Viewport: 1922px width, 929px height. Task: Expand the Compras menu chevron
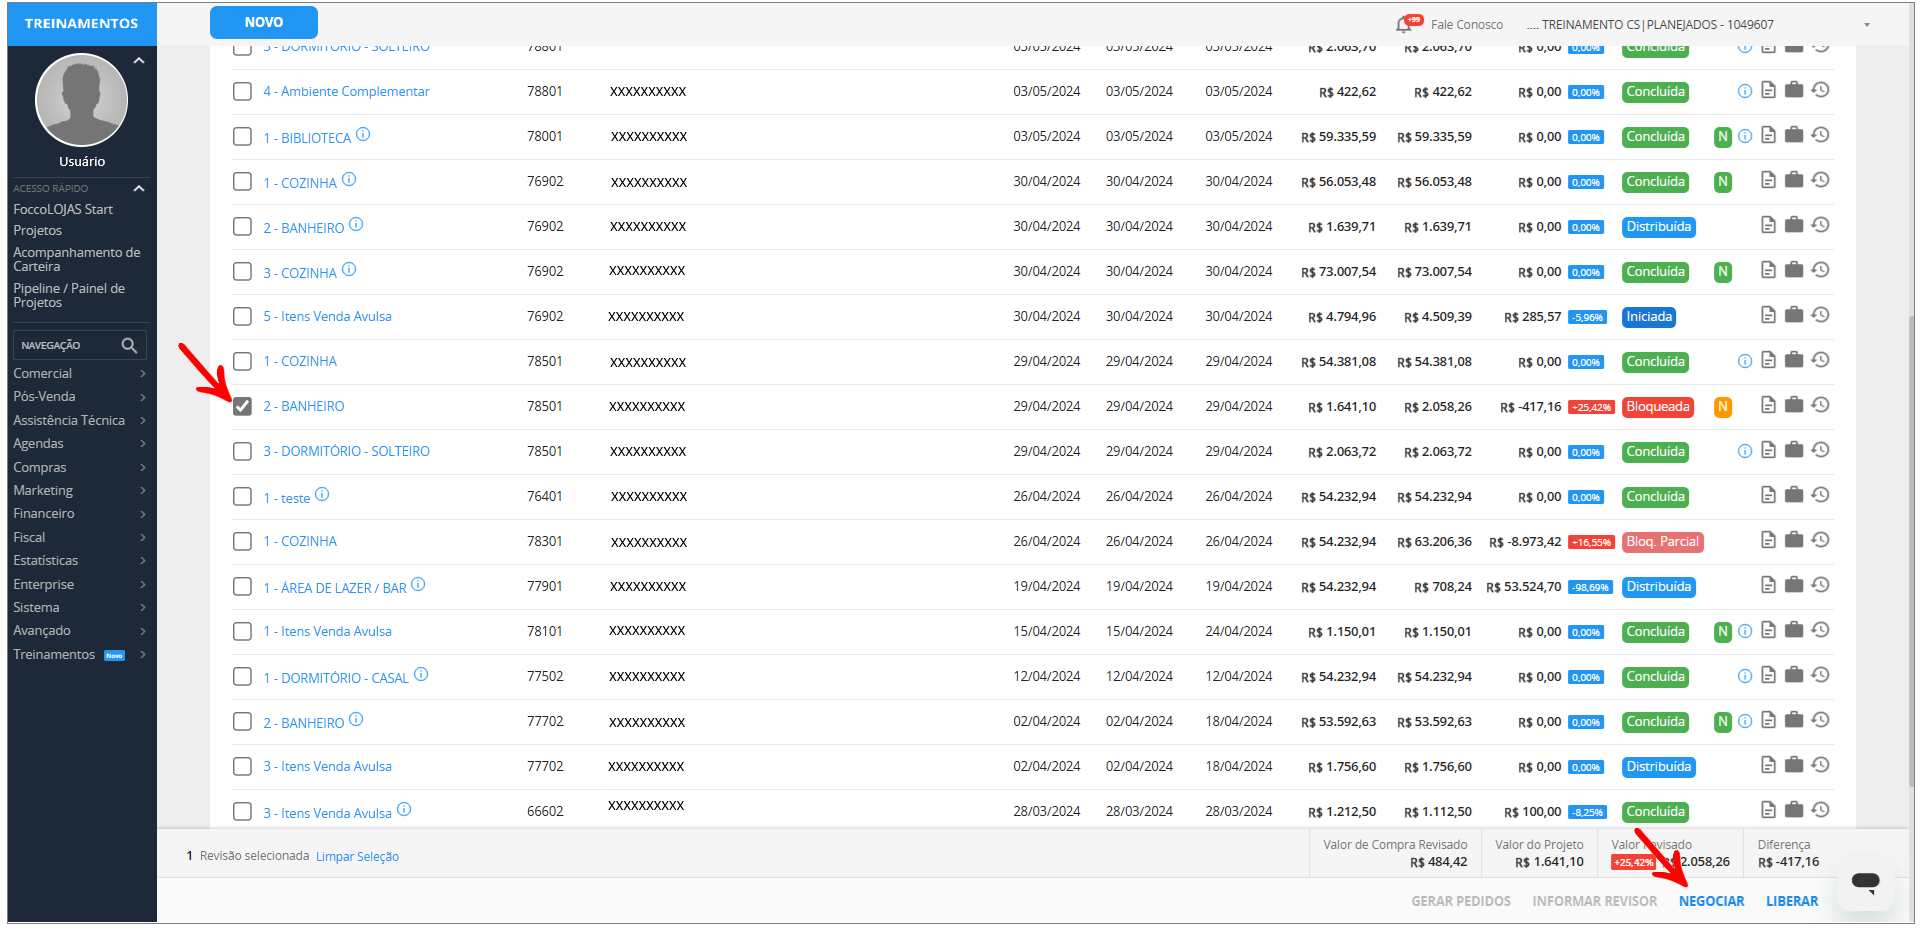[143, 468]
